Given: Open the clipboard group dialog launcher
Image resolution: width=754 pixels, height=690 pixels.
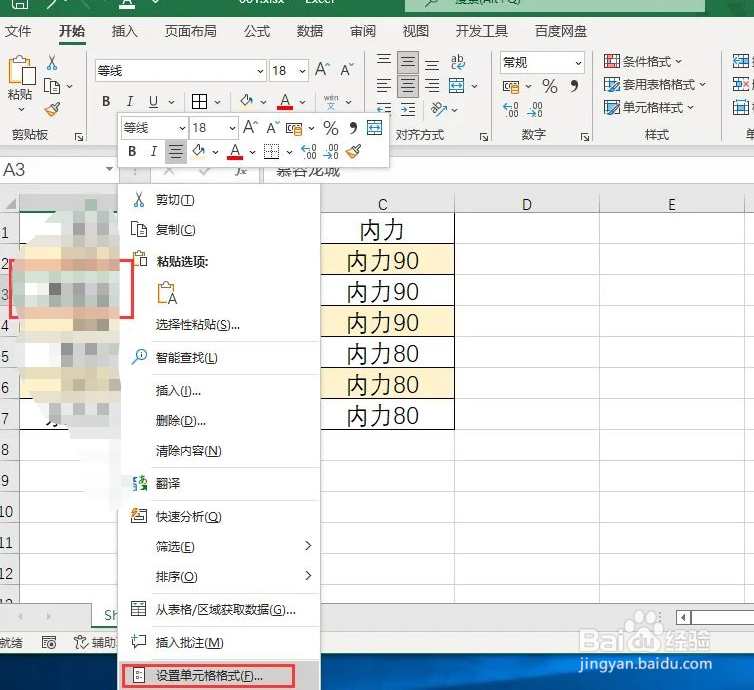Looking at the screenshot, I should pyautogui.click(x=79, y=137).
